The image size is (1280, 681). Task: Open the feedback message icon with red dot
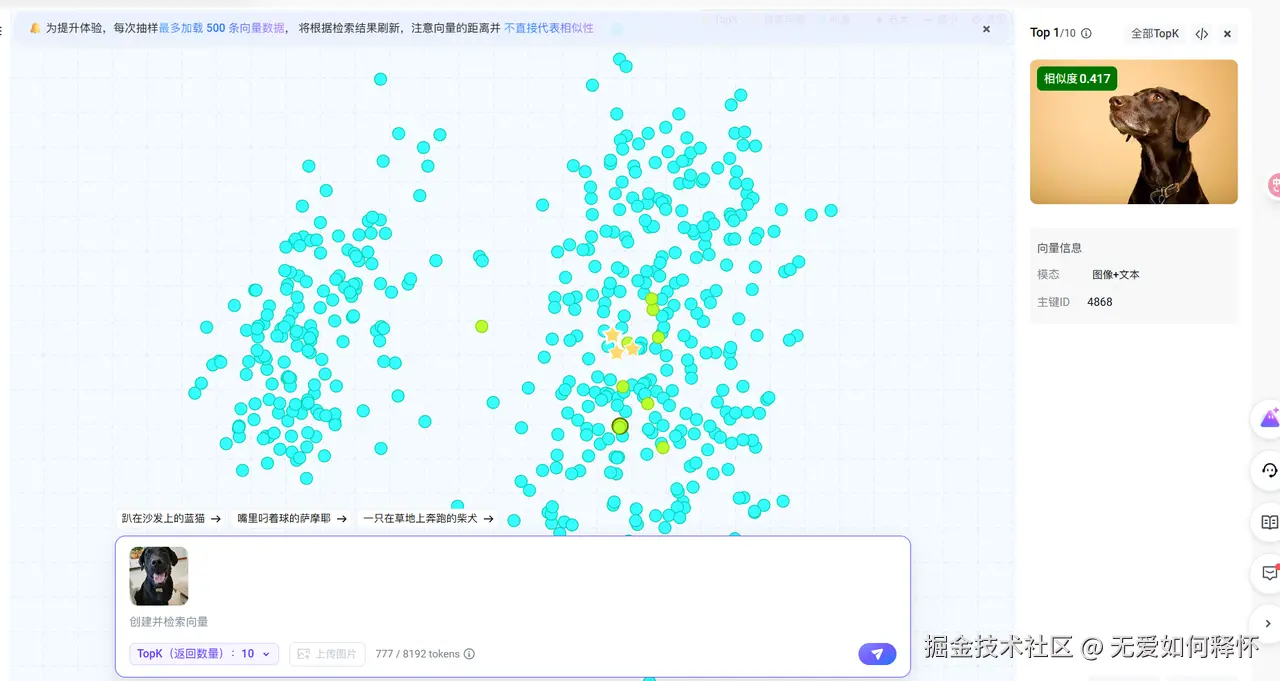(1268, 573)
